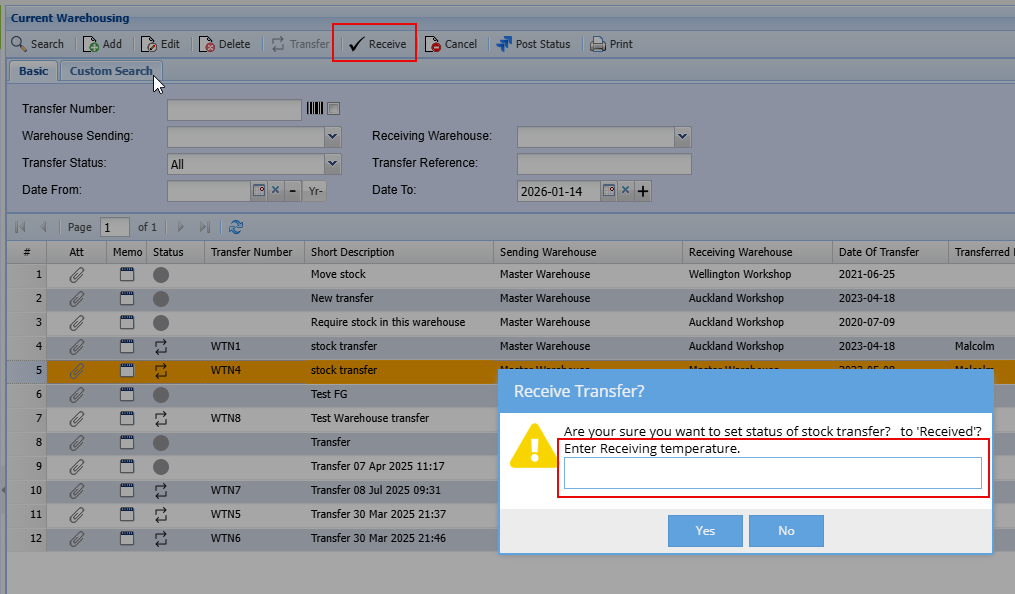Click the Add toolbar button
Viewport: 1015px width, 594px height.
tap(102, 44)
